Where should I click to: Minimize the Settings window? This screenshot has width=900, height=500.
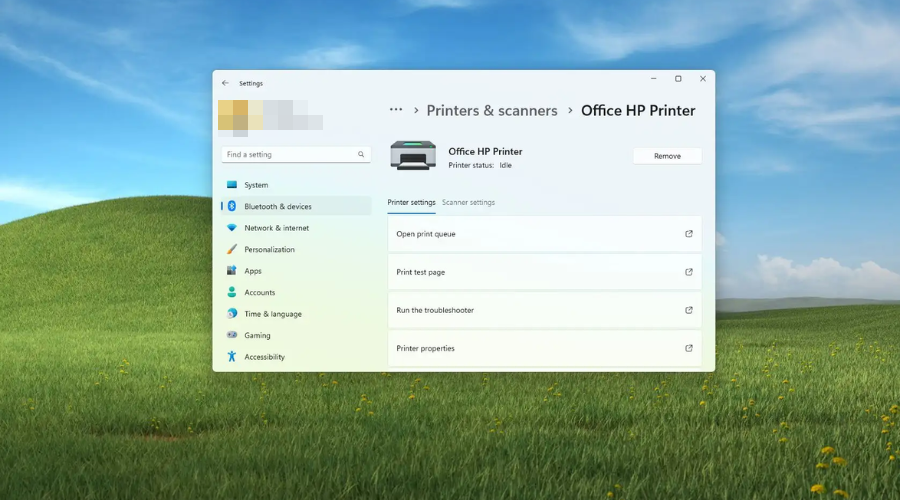point(653,79)
